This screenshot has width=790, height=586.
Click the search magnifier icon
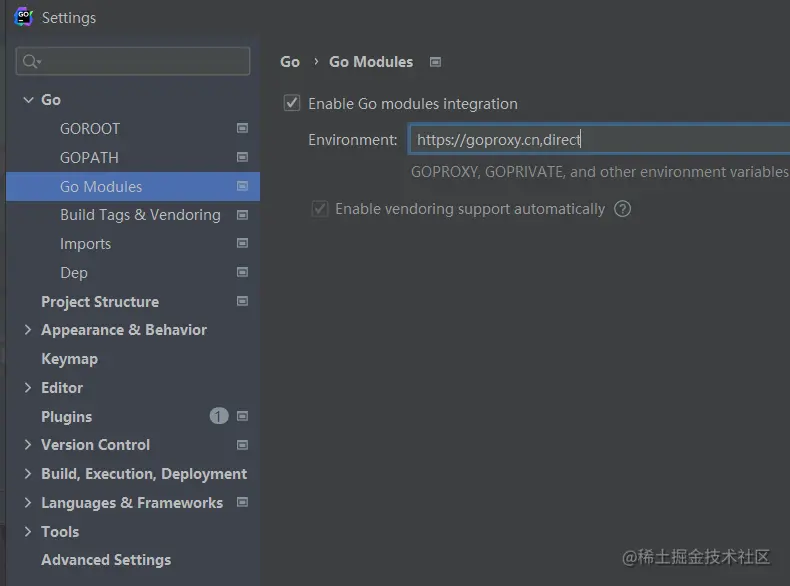[x=31, y=62]
